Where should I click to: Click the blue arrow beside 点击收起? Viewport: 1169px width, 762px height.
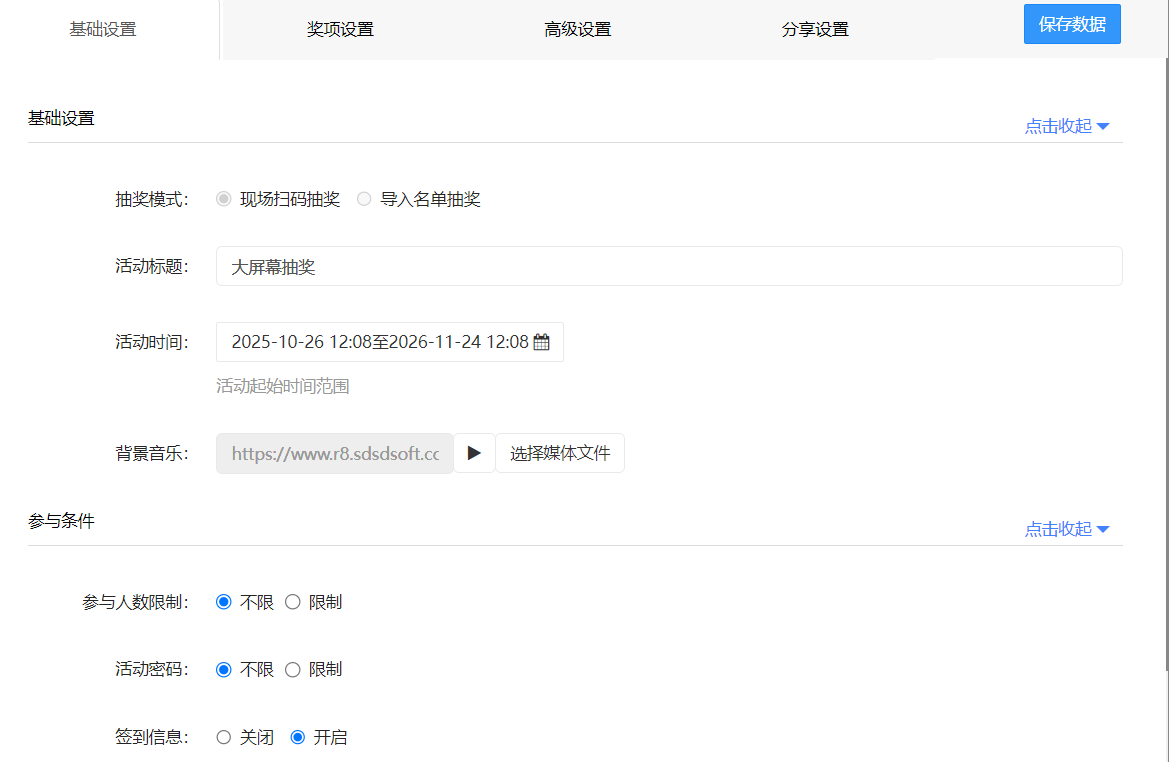(1103, 125)
